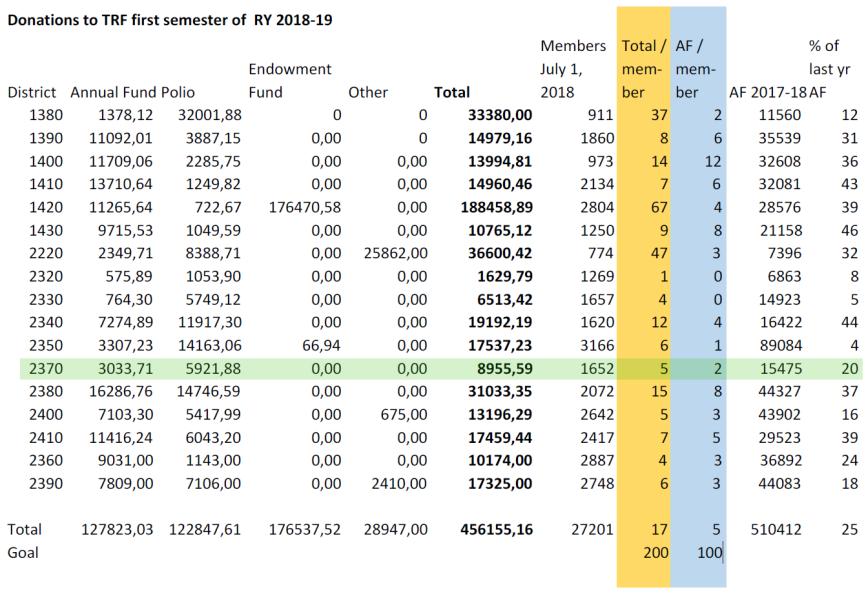Select the 'Total / member' header

click(x=644, y=69)
